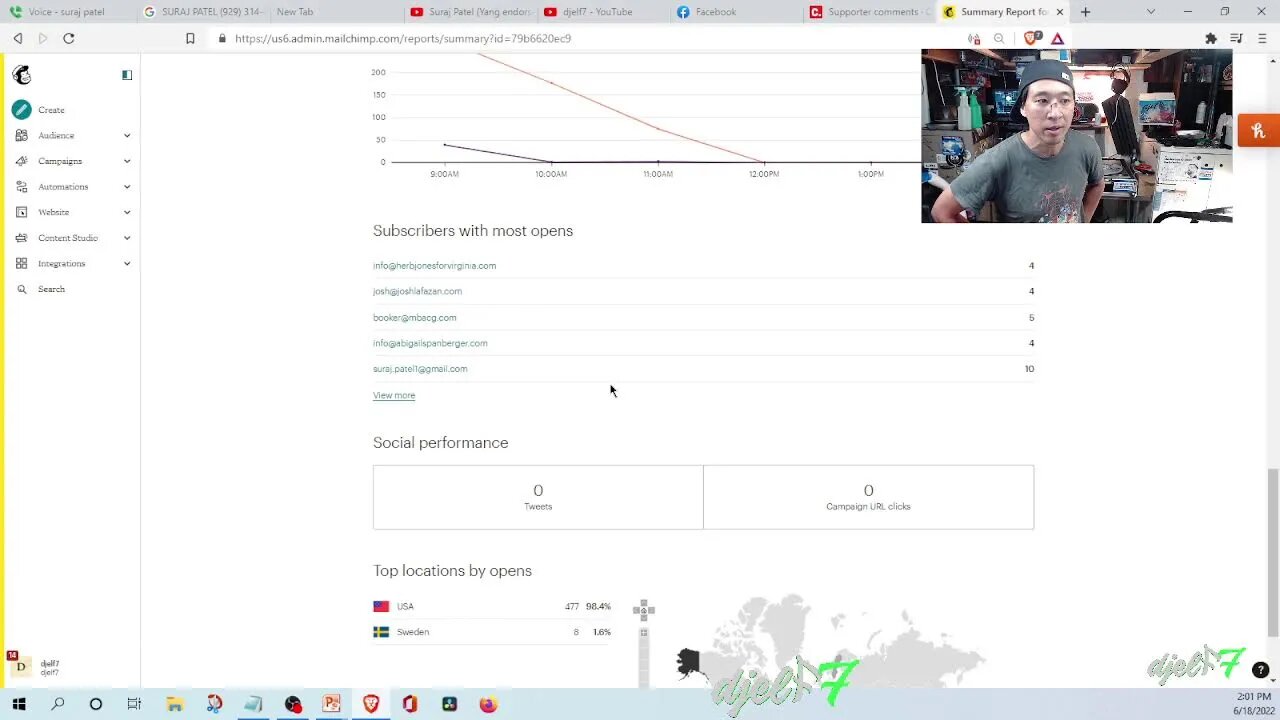Expand the Audience menu chevron
This screenshot has width=1280, height=720.
(x=127, y=136)
